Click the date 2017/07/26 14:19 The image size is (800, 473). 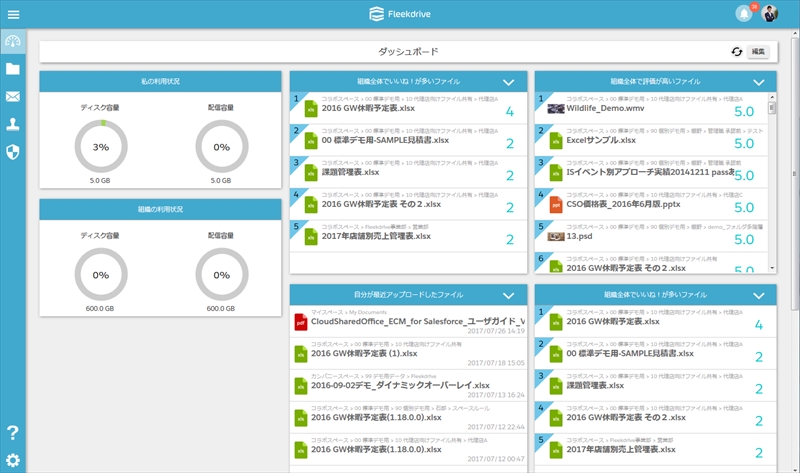pyautogui.click(x=496, y=331)
